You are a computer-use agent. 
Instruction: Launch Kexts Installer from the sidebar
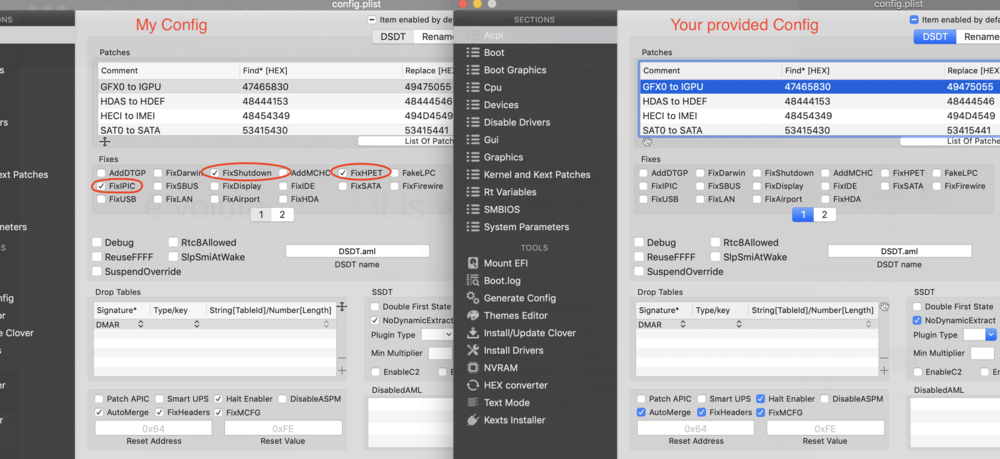(x=514, y=420)
